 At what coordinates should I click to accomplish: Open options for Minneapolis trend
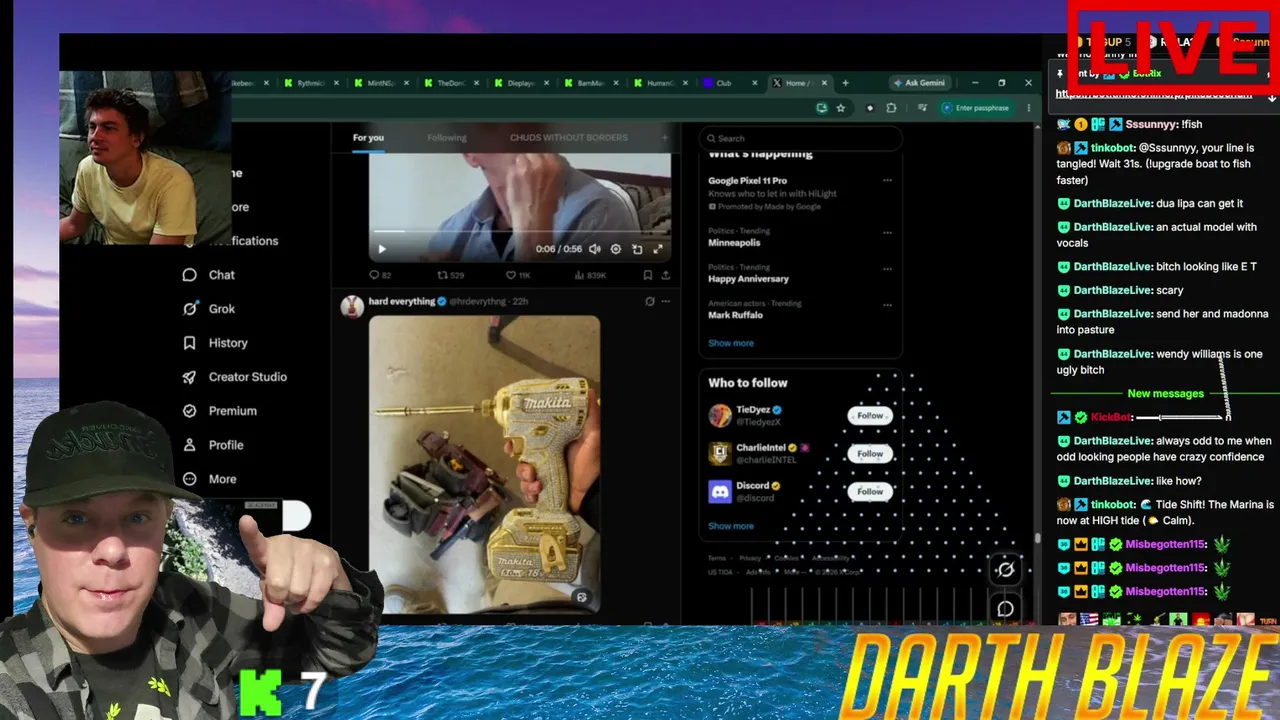pos(887,232)
